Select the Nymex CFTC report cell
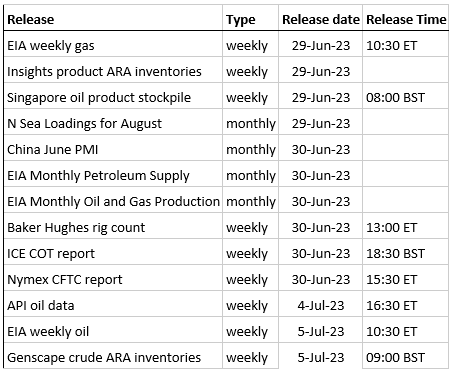Screen dimensions: 452x372 [x=113, y=279]
